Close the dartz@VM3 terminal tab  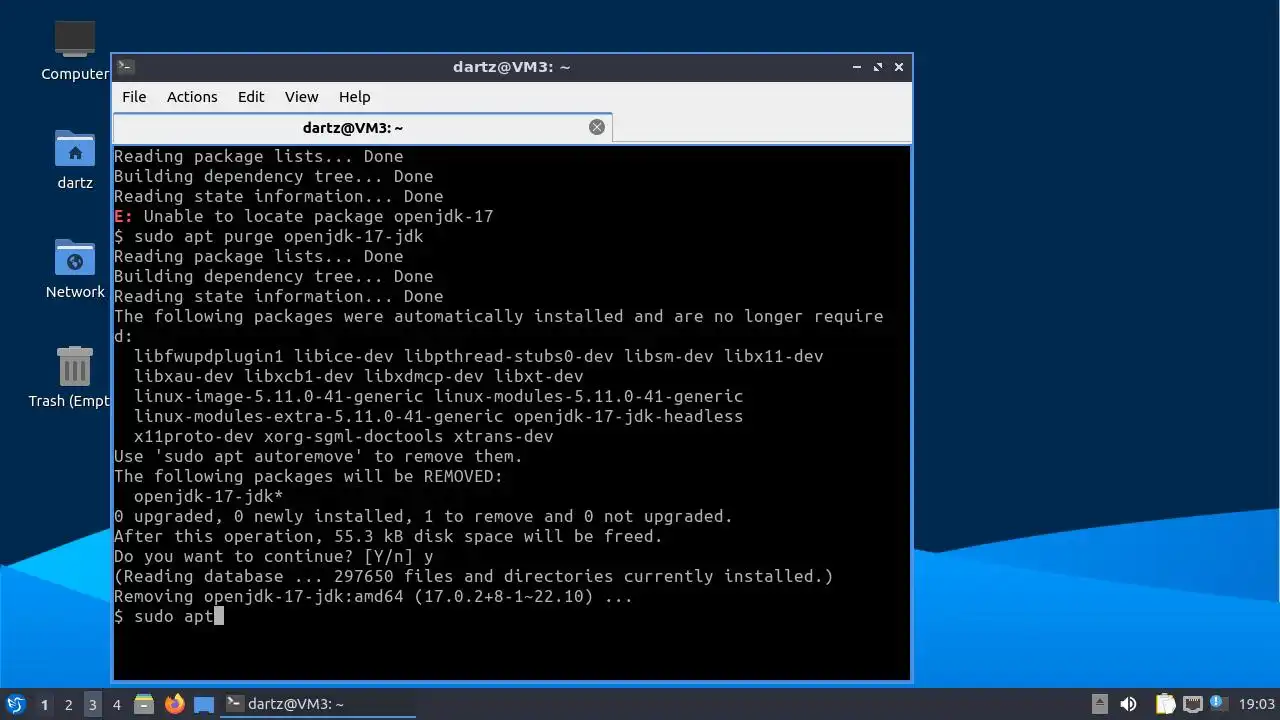click(x=597, y=127)
